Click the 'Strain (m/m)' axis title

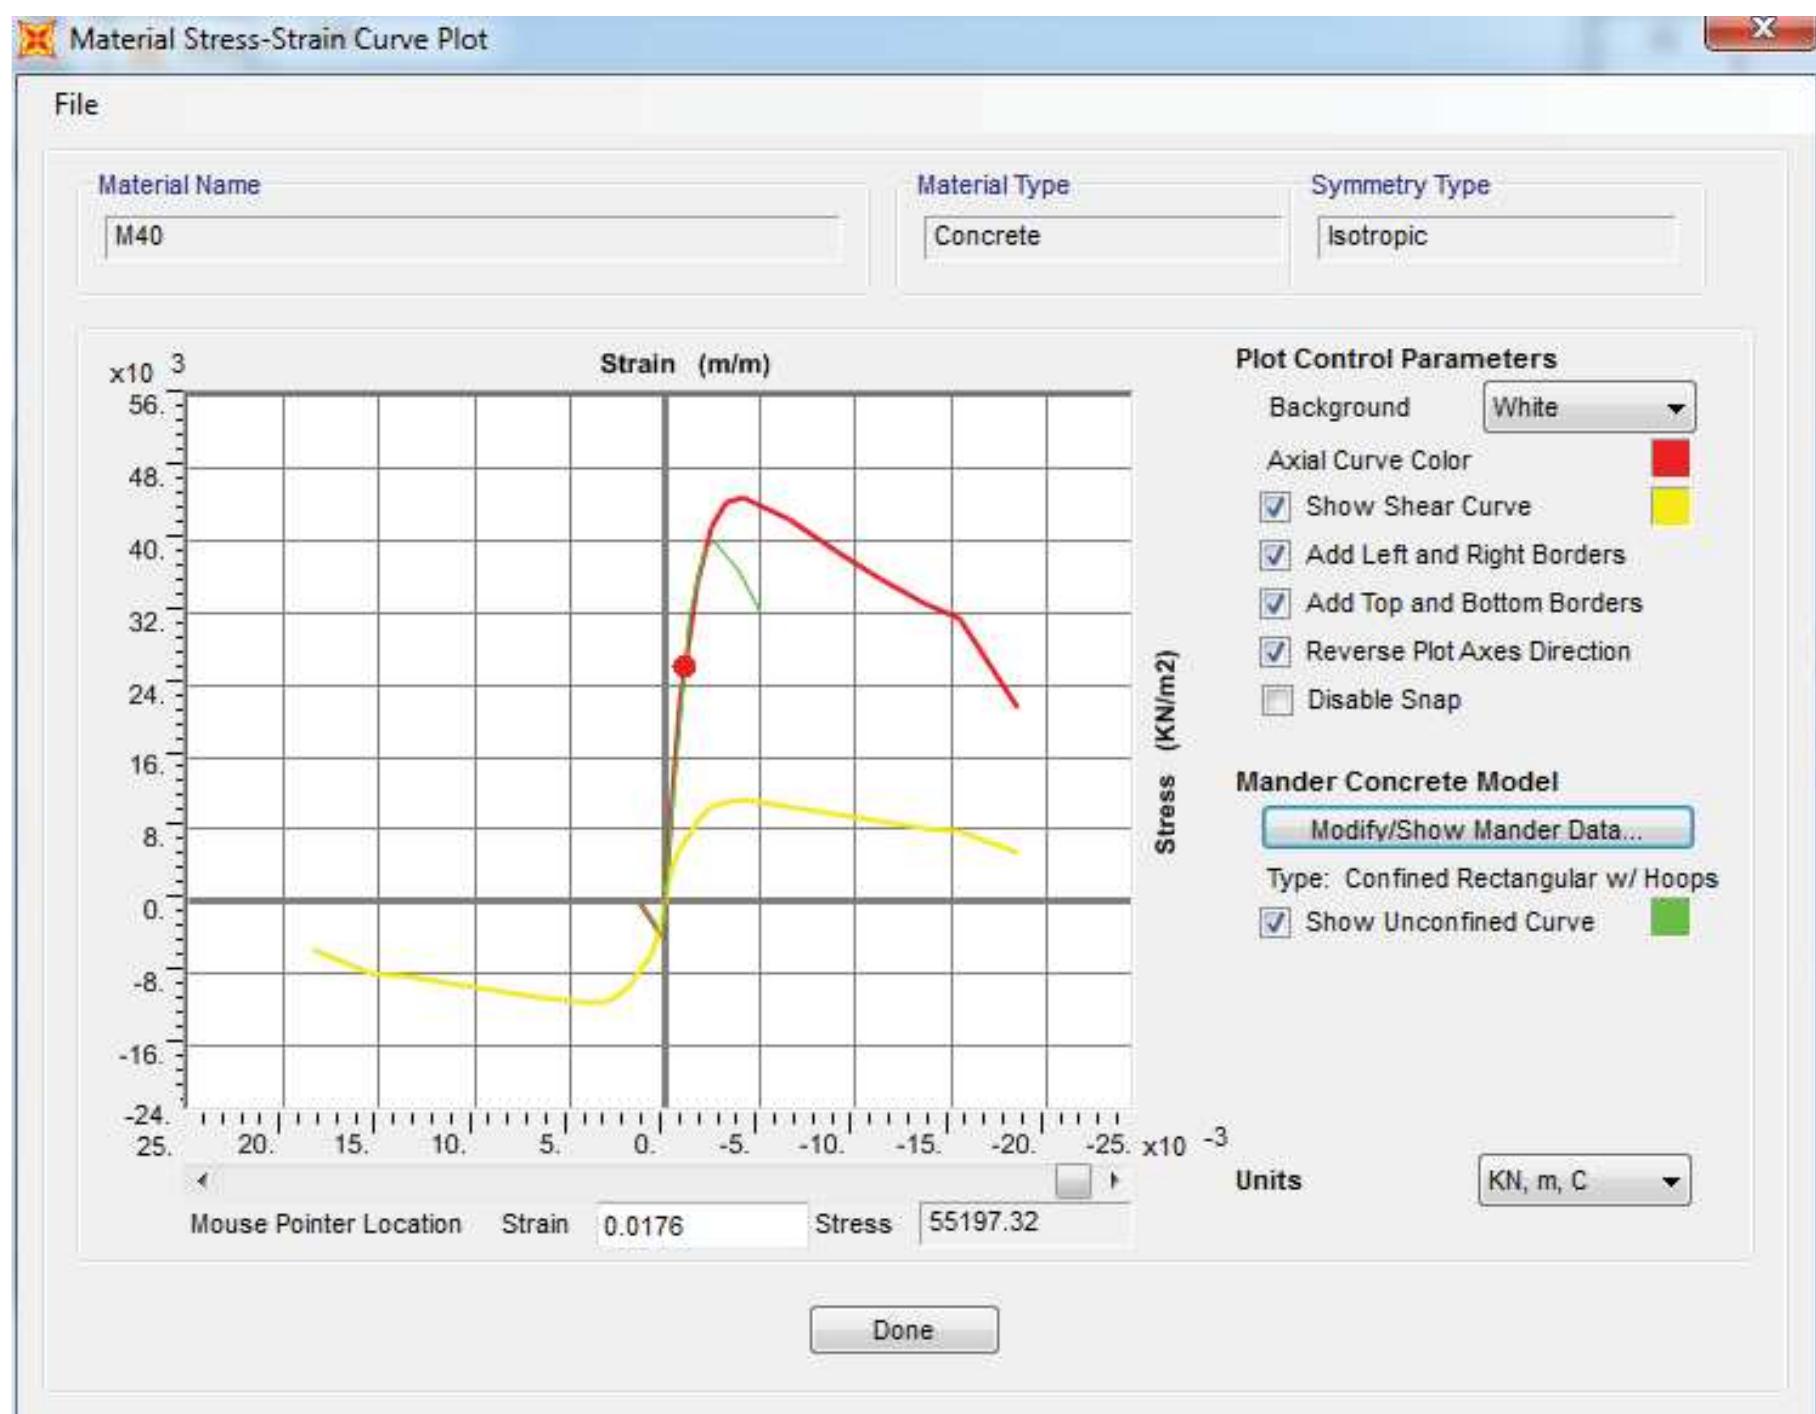[685, 364]
